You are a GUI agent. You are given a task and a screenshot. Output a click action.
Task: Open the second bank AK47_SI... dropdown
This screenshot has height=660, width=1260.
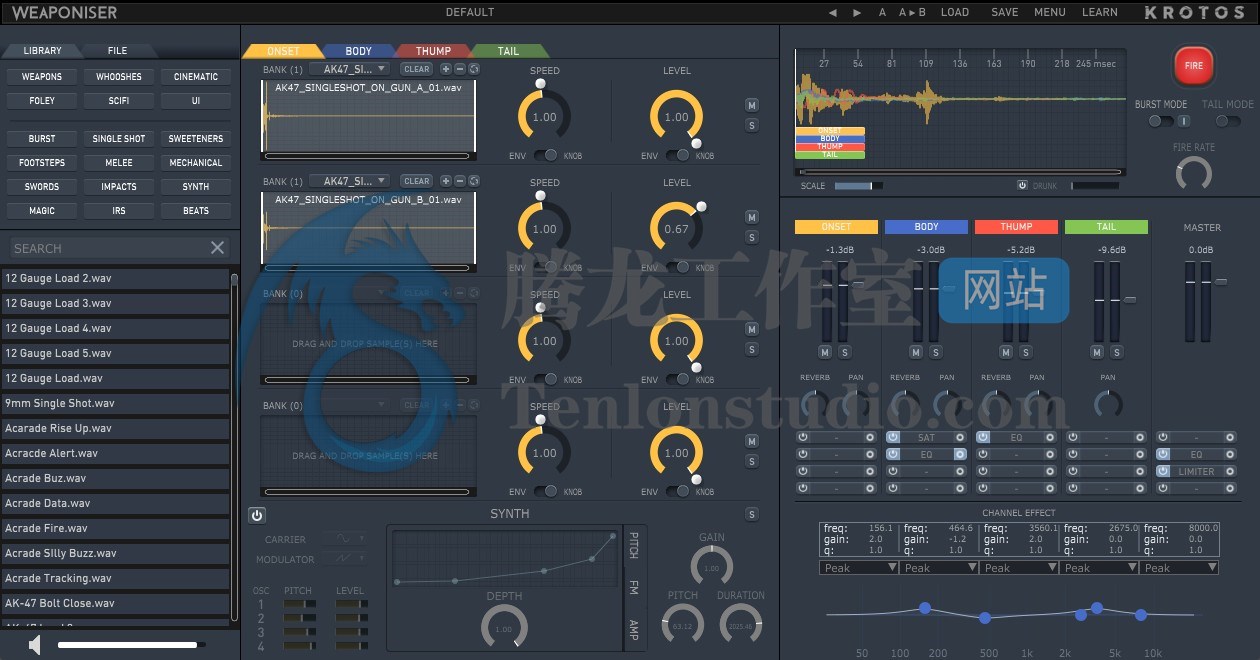(x=349, y=181)
